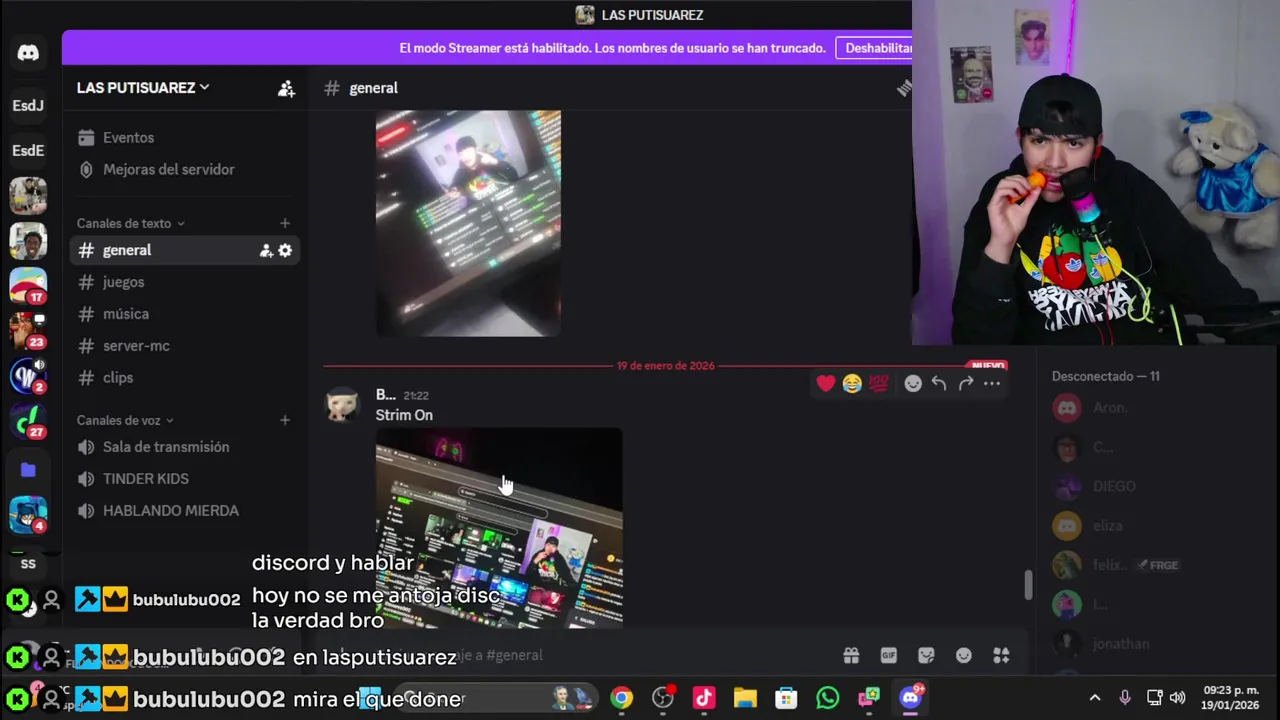Open the Strim On image attachment

pos(499,528)
